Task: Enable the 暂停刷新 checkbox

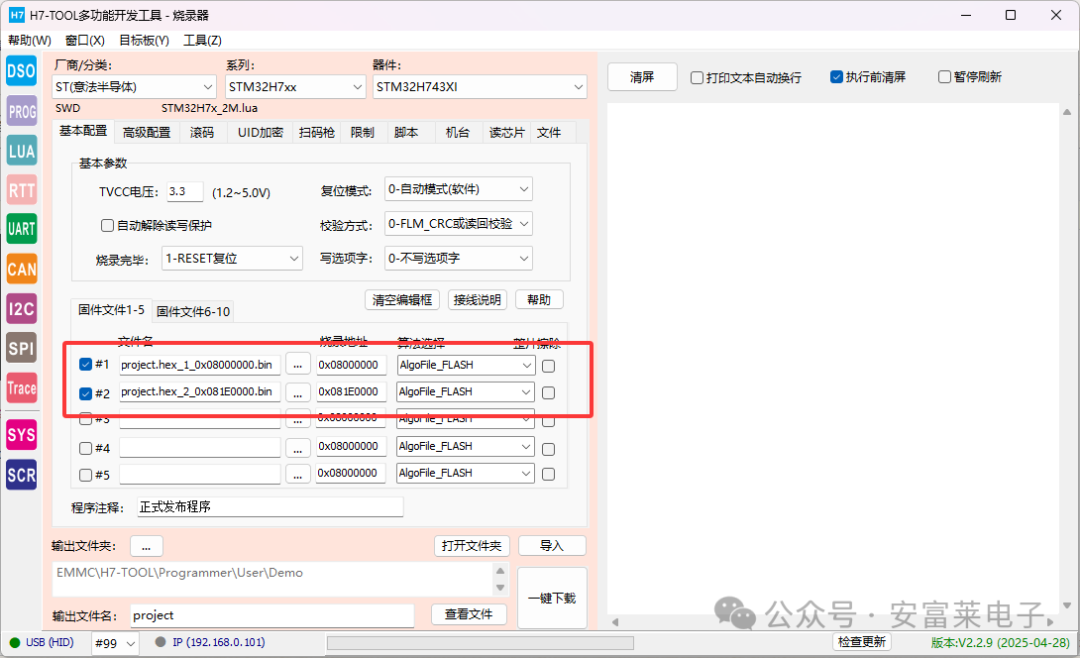Action: click(x=943, y=76)
